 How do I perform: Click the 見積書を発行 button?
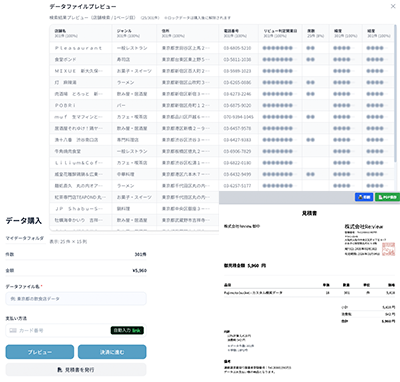click(x=76, y=370)
